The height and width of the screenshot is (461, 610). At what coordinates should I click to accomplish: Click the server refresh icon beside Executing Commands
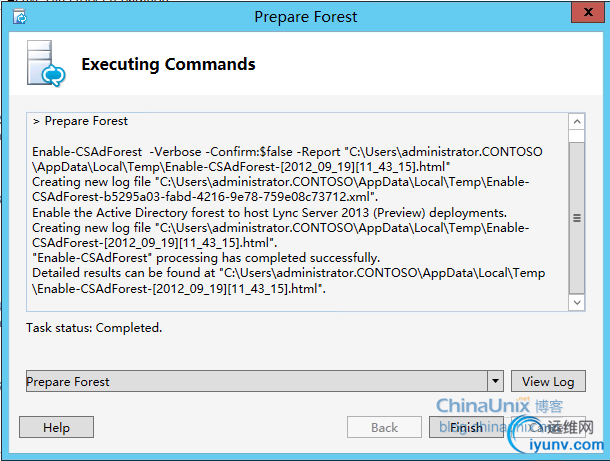coord(46,63)
